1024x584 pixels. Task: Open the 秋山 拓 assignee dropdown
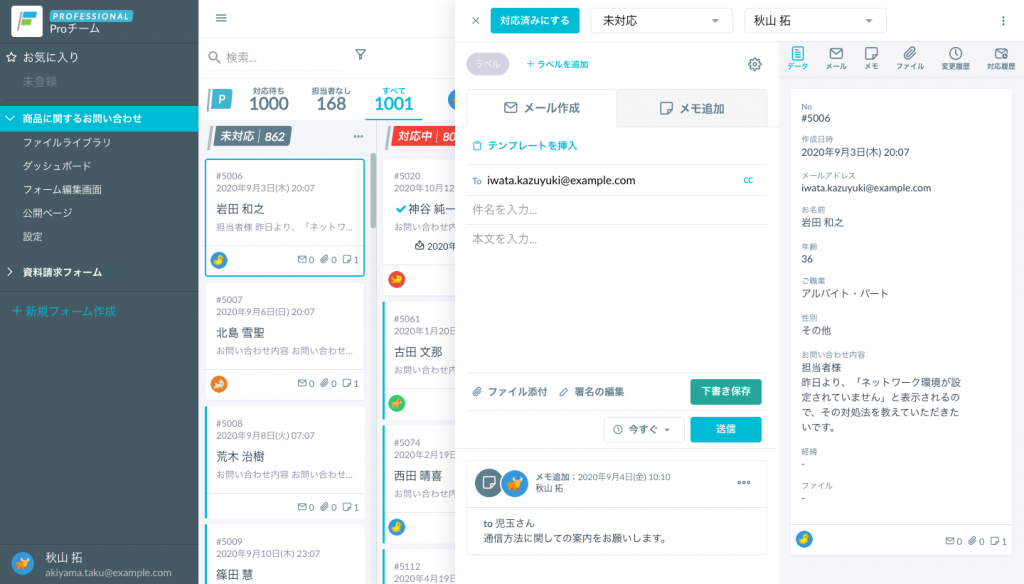click(815, 21)
